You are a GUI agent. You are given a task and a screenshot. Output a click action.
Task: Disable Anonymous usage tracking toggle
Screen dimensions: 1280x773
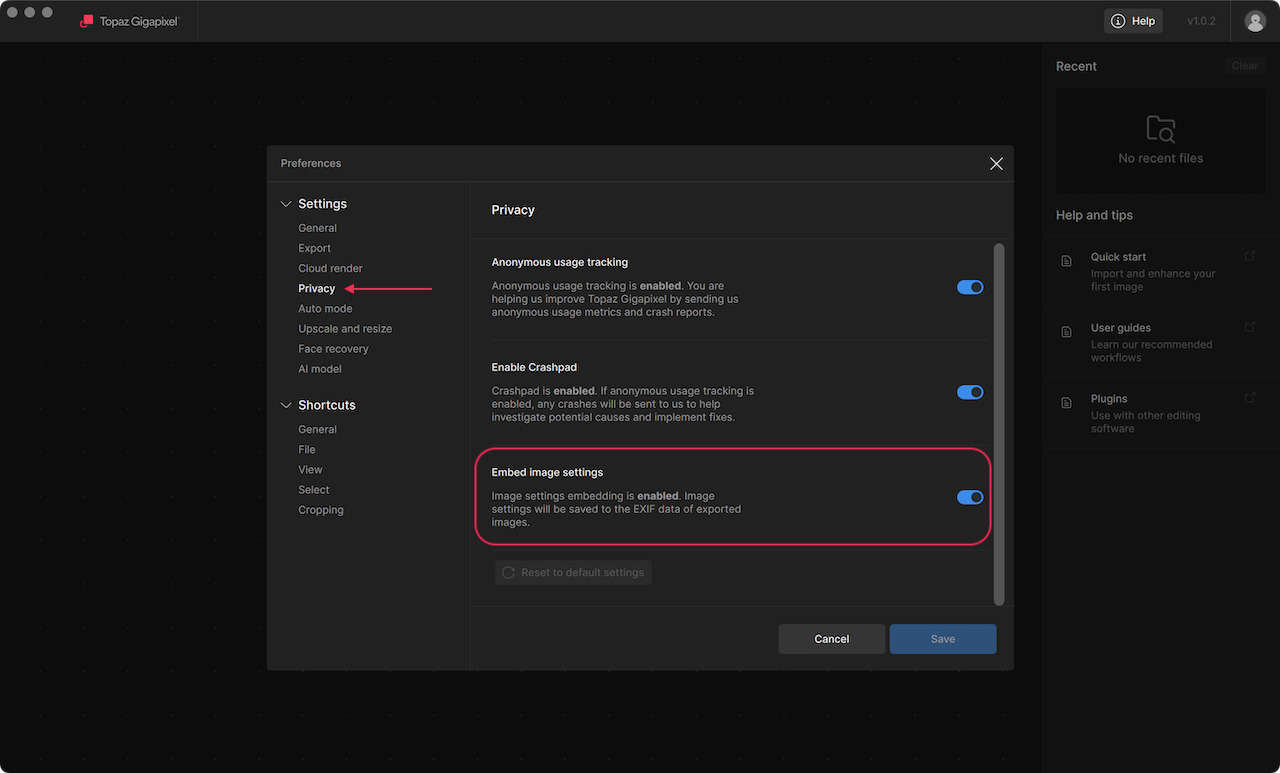tap(970, 287)
